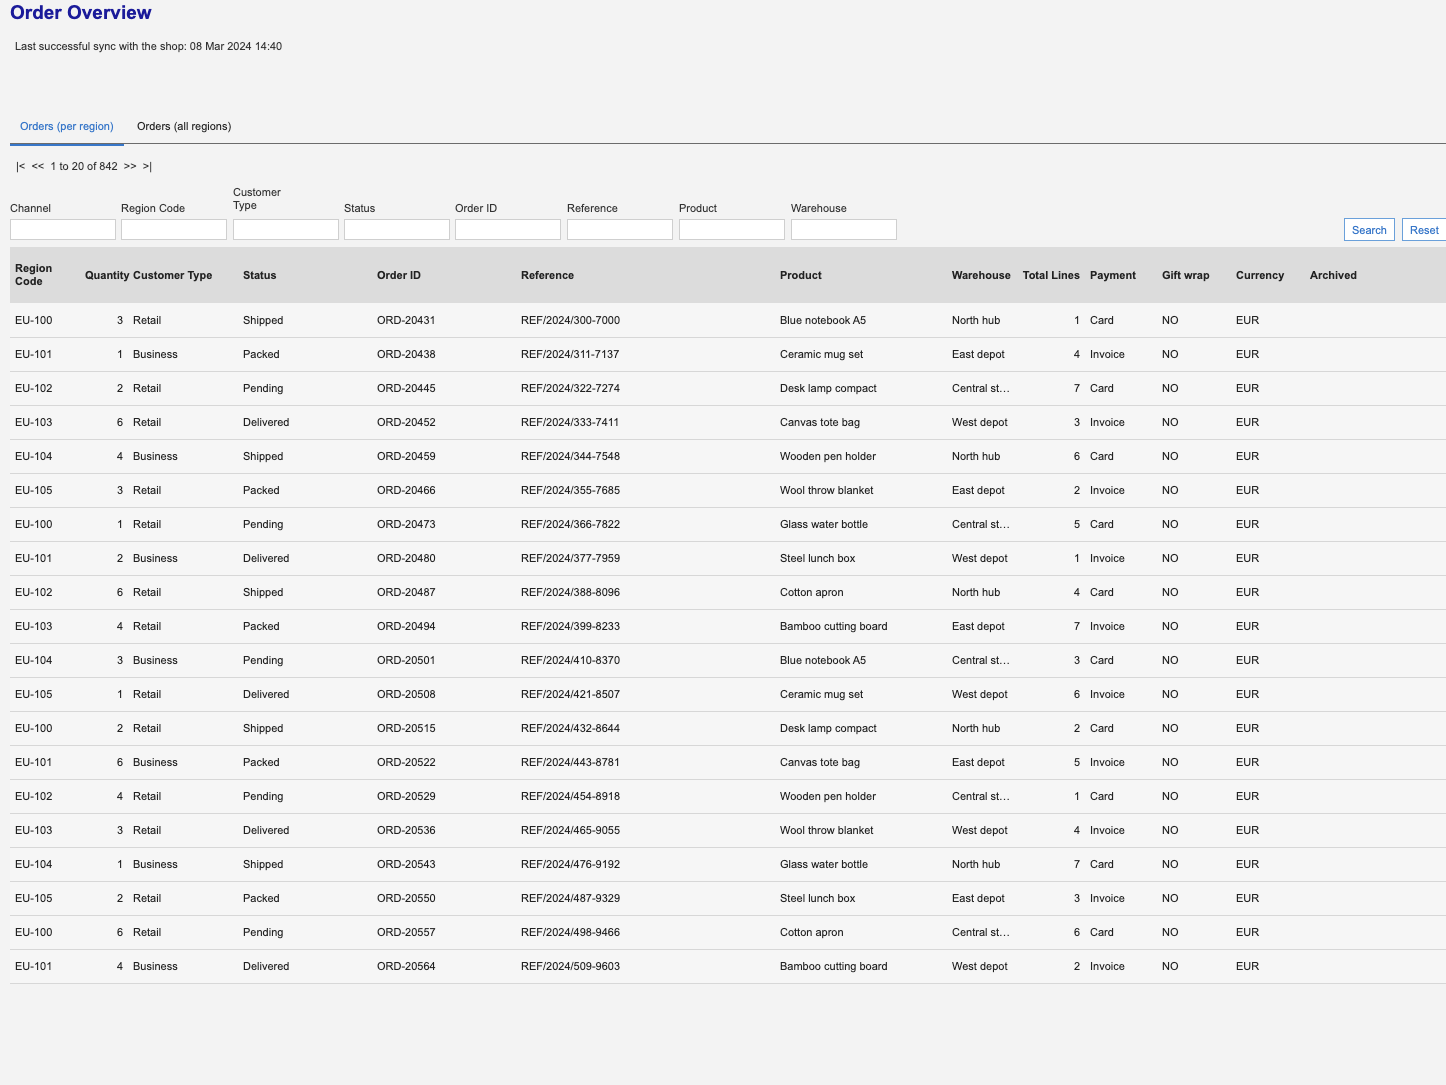Sort by Quantity column header
Image resolution: width=1446 pixels, height=1085 pixels.
tap(107, 275)
